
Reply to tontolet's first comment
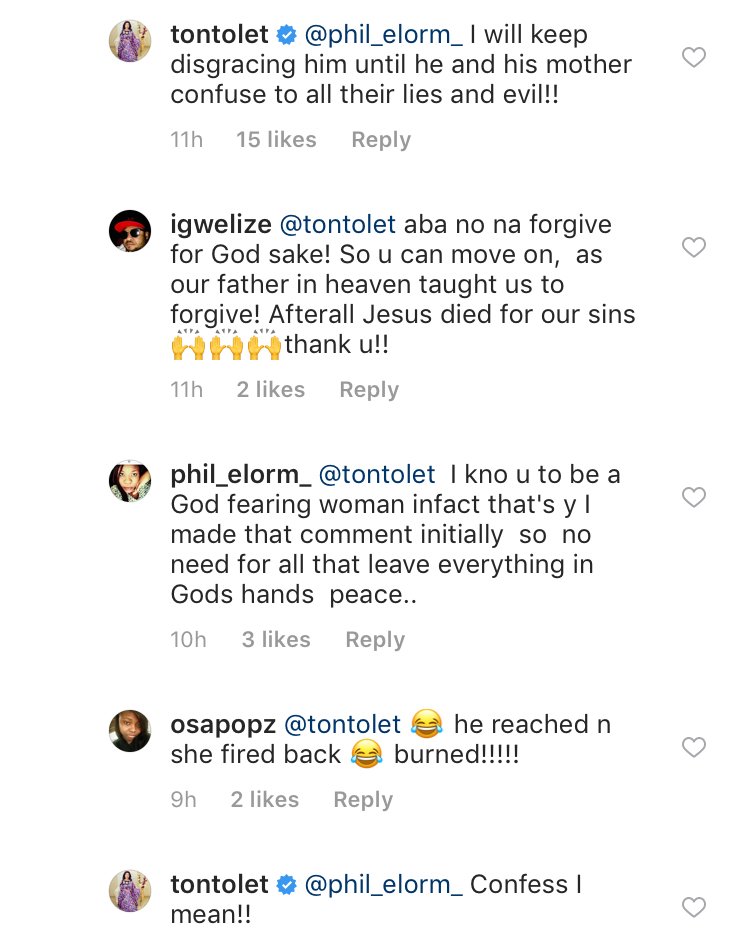[x=380, y=140]
